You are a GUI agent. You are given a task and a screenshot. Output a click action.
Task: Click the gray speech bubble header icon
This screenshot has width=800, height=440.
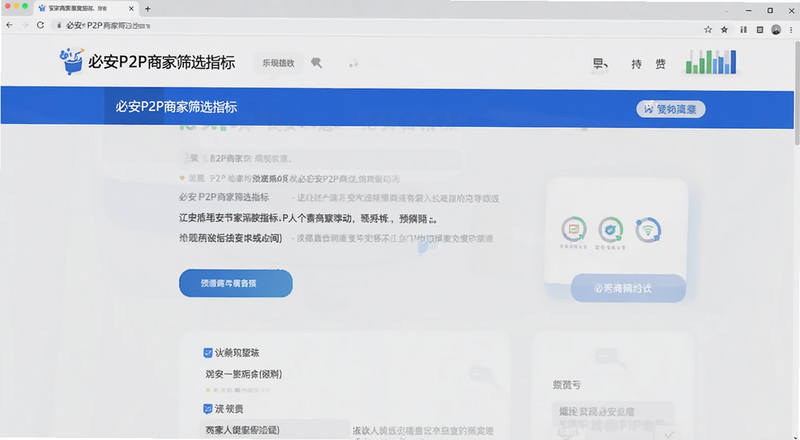pos(316,63)
